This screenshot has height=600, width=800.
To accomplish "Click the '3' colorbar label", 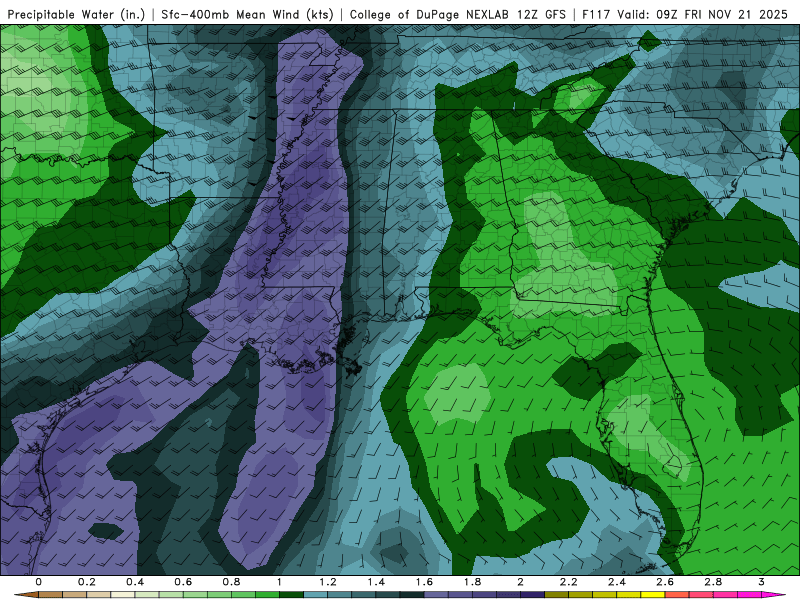I will pos(761,582).
